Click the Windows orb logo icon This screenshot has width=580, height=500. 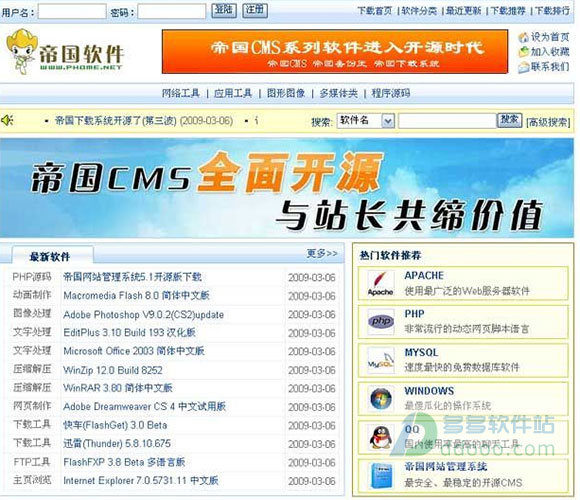coord(381,399)
